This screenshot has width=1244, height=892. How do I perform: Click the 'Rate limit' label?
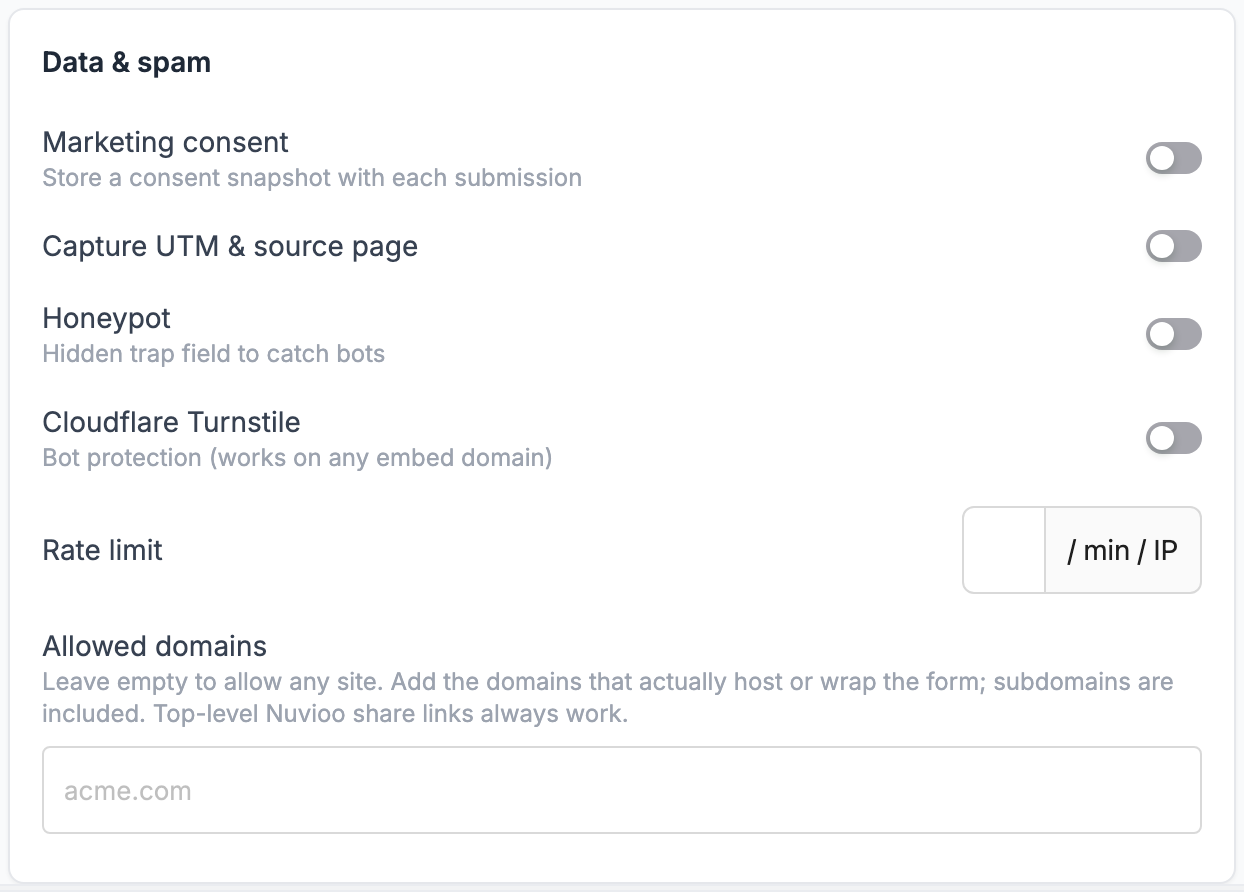pyautogui.click(x=102, y=550)
